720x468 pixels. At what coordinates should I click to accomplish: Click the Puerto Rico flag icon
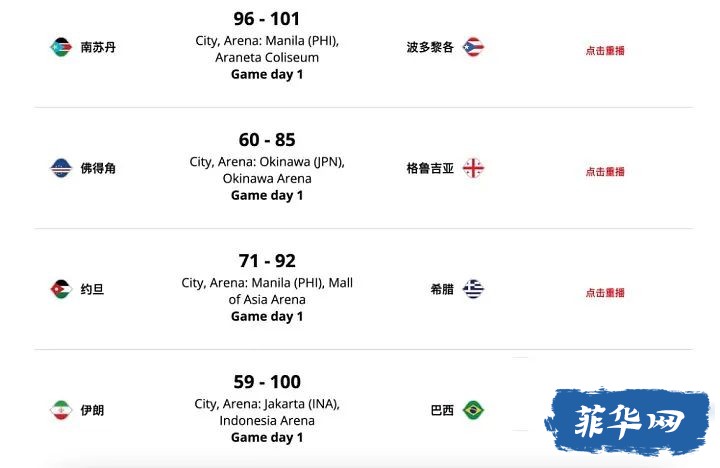pos(473,47)
